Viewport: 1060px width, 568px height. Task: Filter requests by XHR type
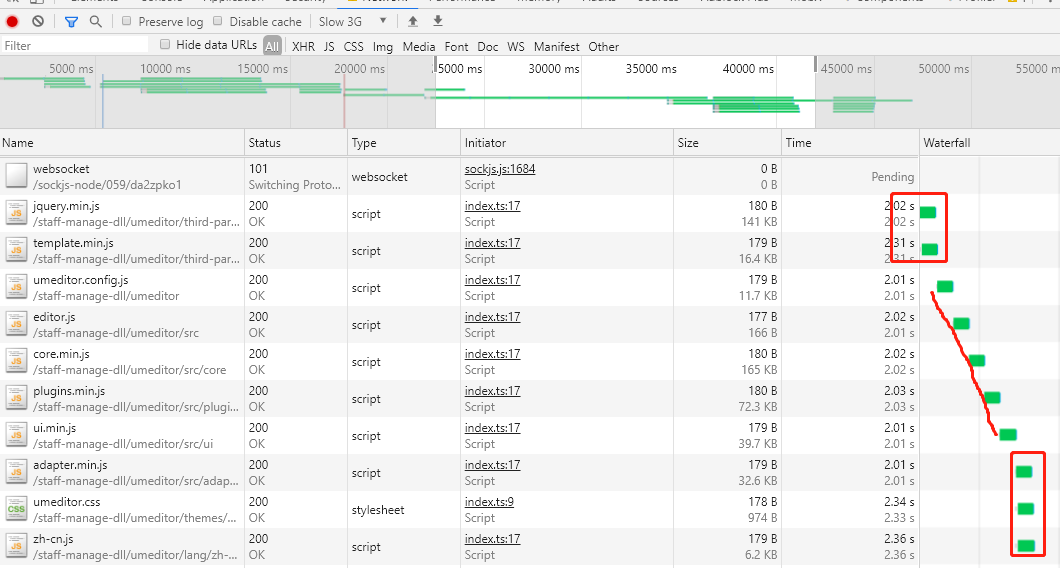(x=304, y=46)
